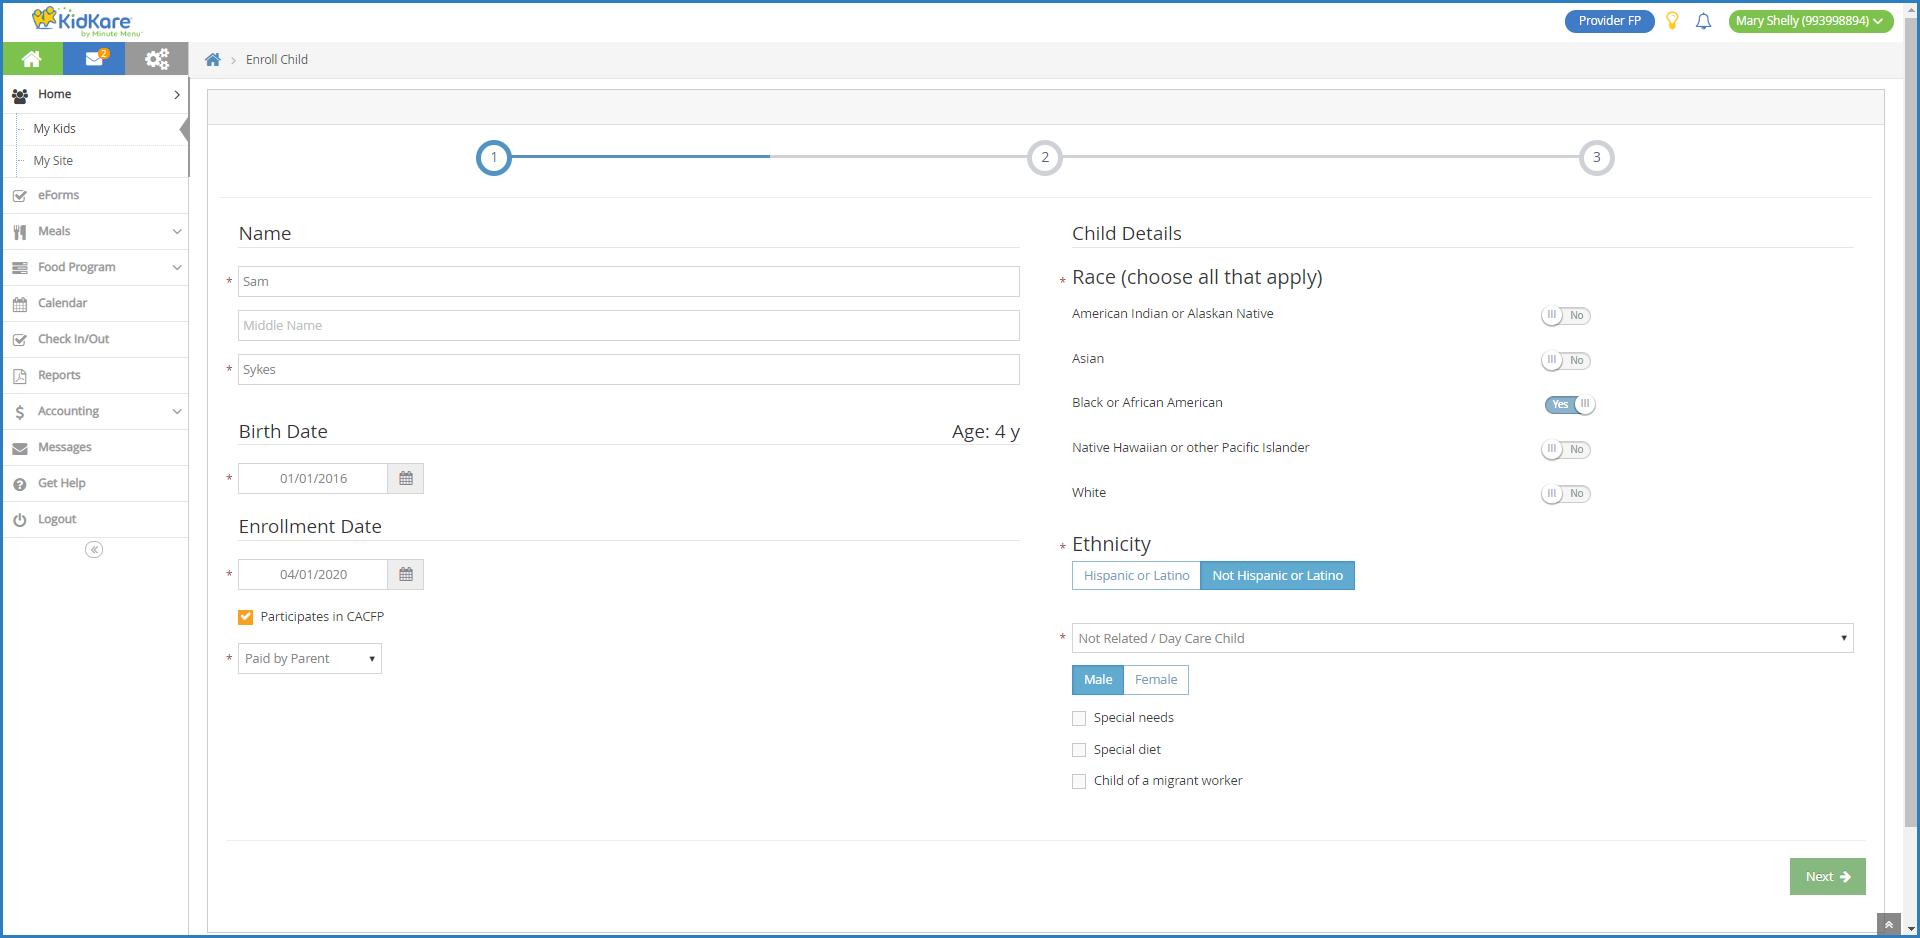Open eForms in sidebar

pyautogui.click(x=95, y=196)
